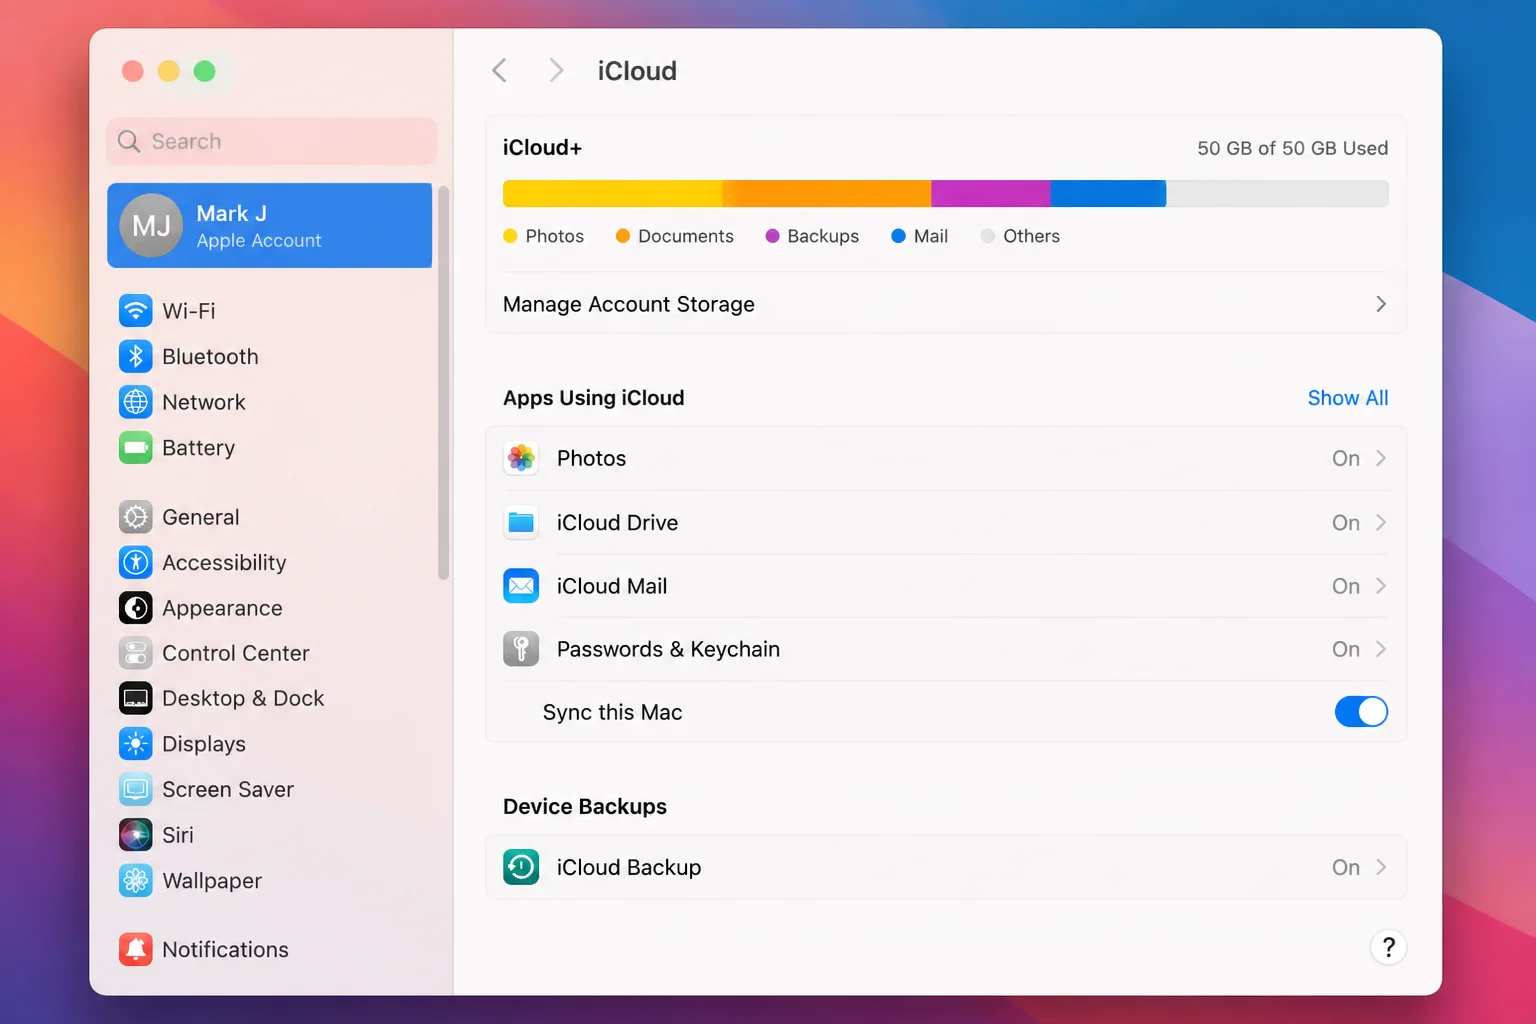Expand iCloud Mail row On chevron

(1381, 586)
